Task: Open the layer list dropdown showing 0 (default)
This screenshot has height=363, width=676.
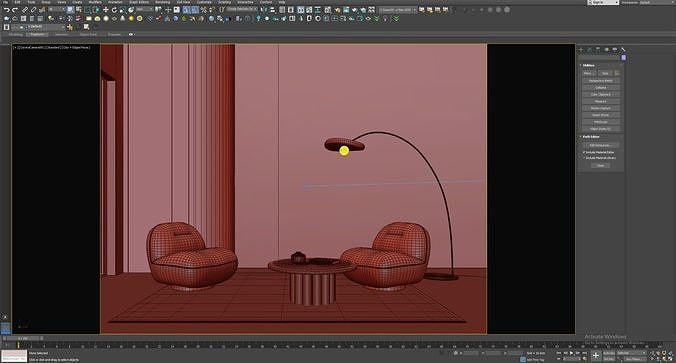Action: click(x=38, y=27)
